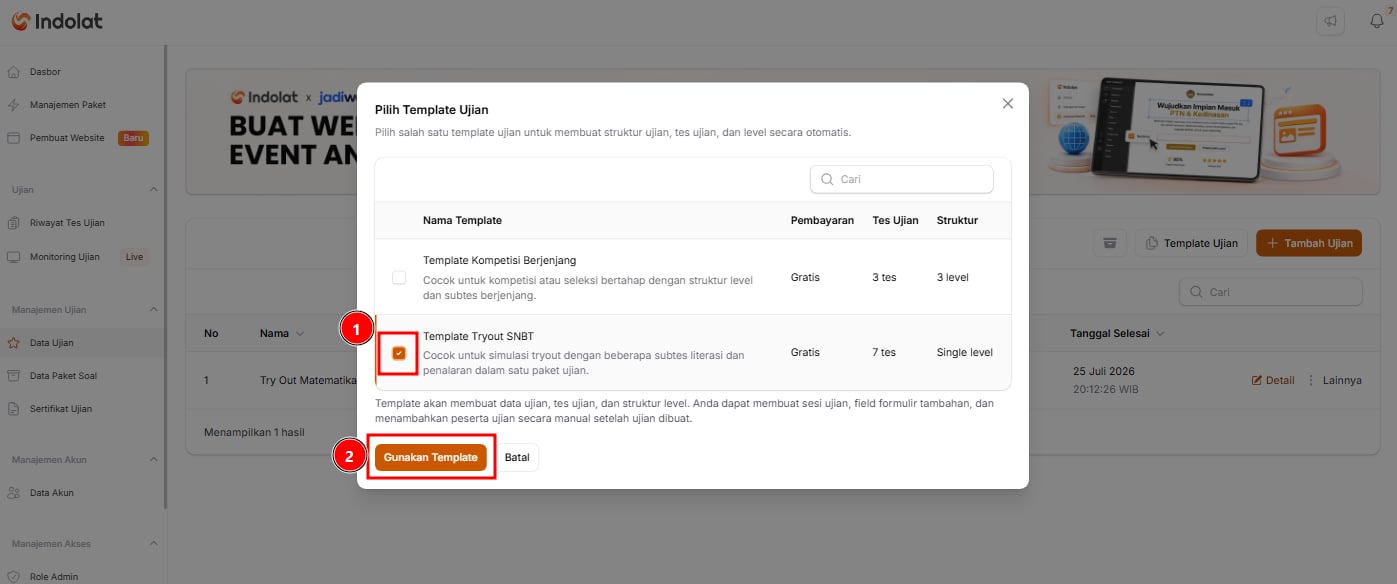Check the Template Kompetisi Berjenjang checkbox
The image size is (1397, 584).
(399, 277)
